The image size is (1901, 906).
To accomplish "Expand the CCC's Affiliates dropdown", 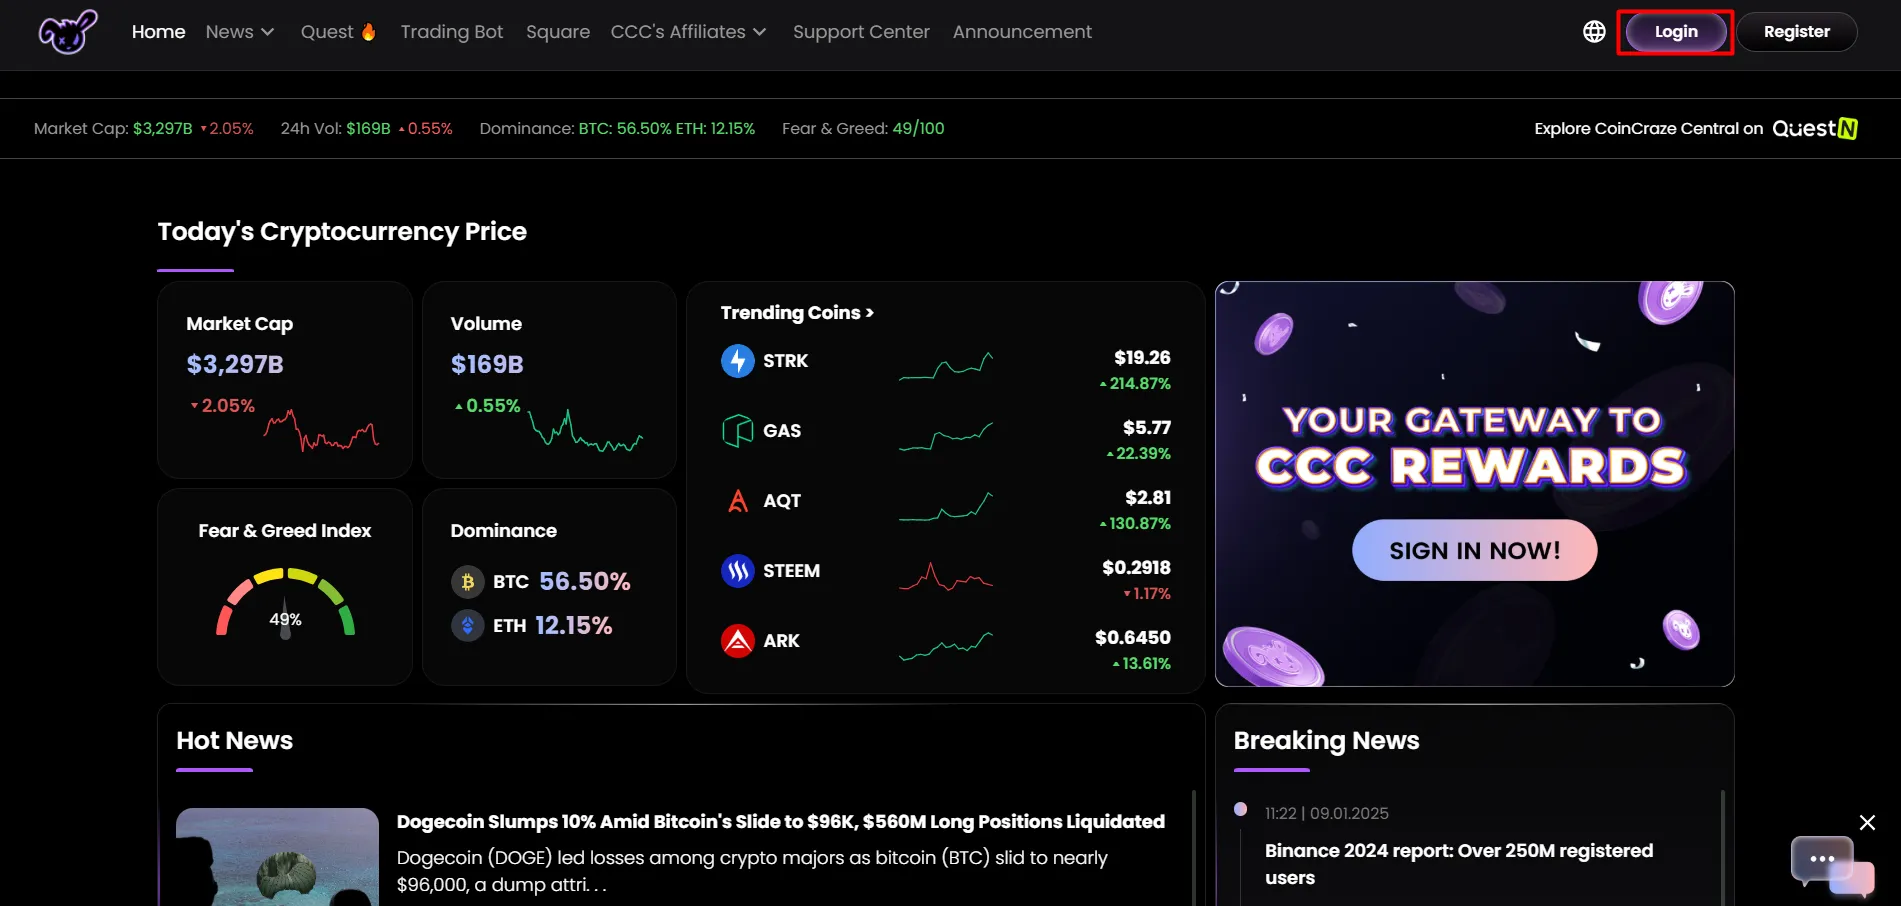I will pyautogui.click(x=688, y=32).
